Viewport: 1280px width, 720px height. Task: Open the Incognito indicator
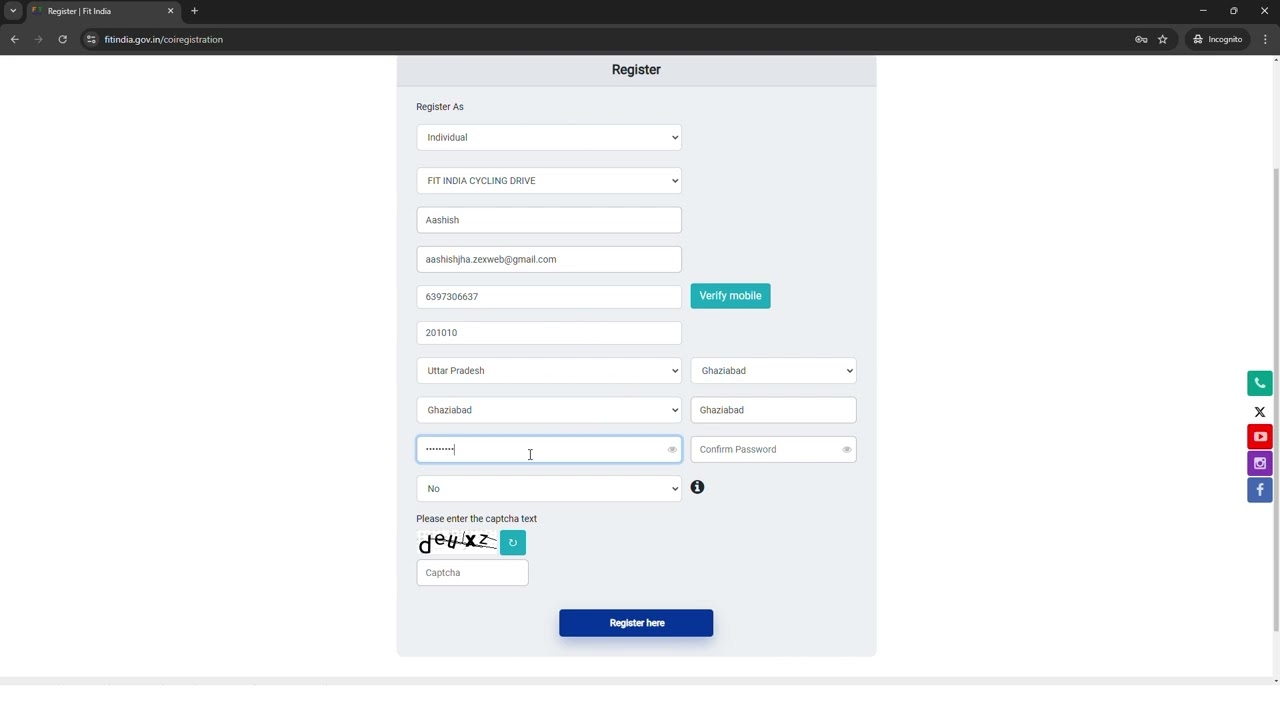point(1217,39)
